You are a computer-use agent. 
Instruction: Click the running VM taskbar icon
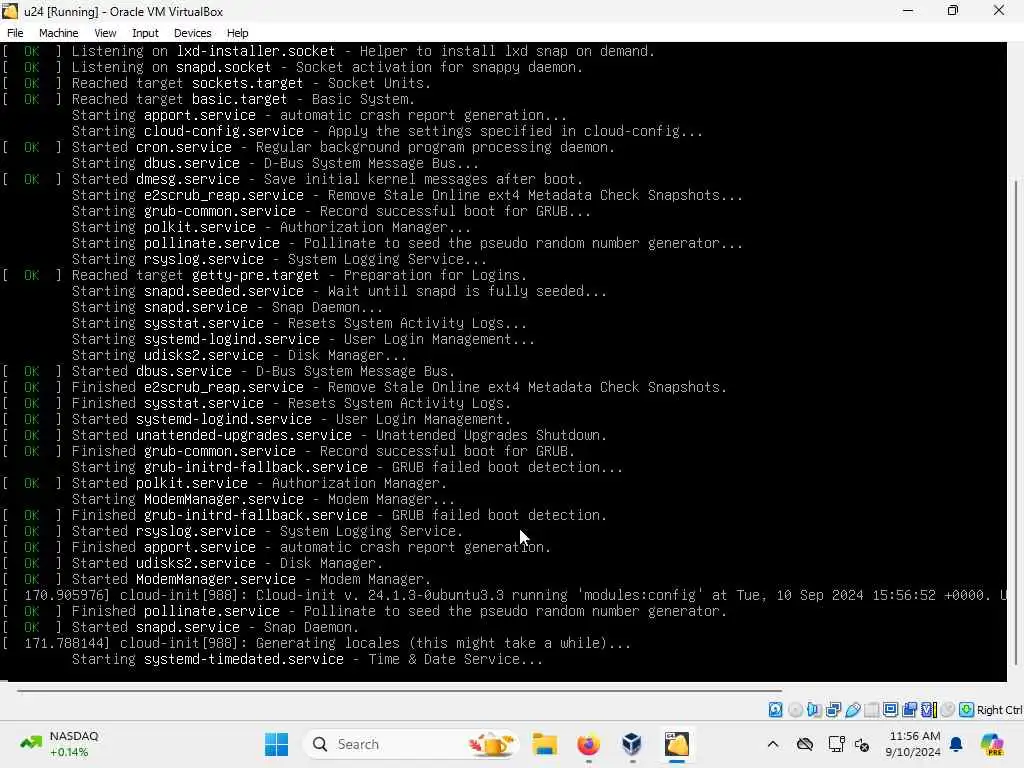click(x=677, y=744)
